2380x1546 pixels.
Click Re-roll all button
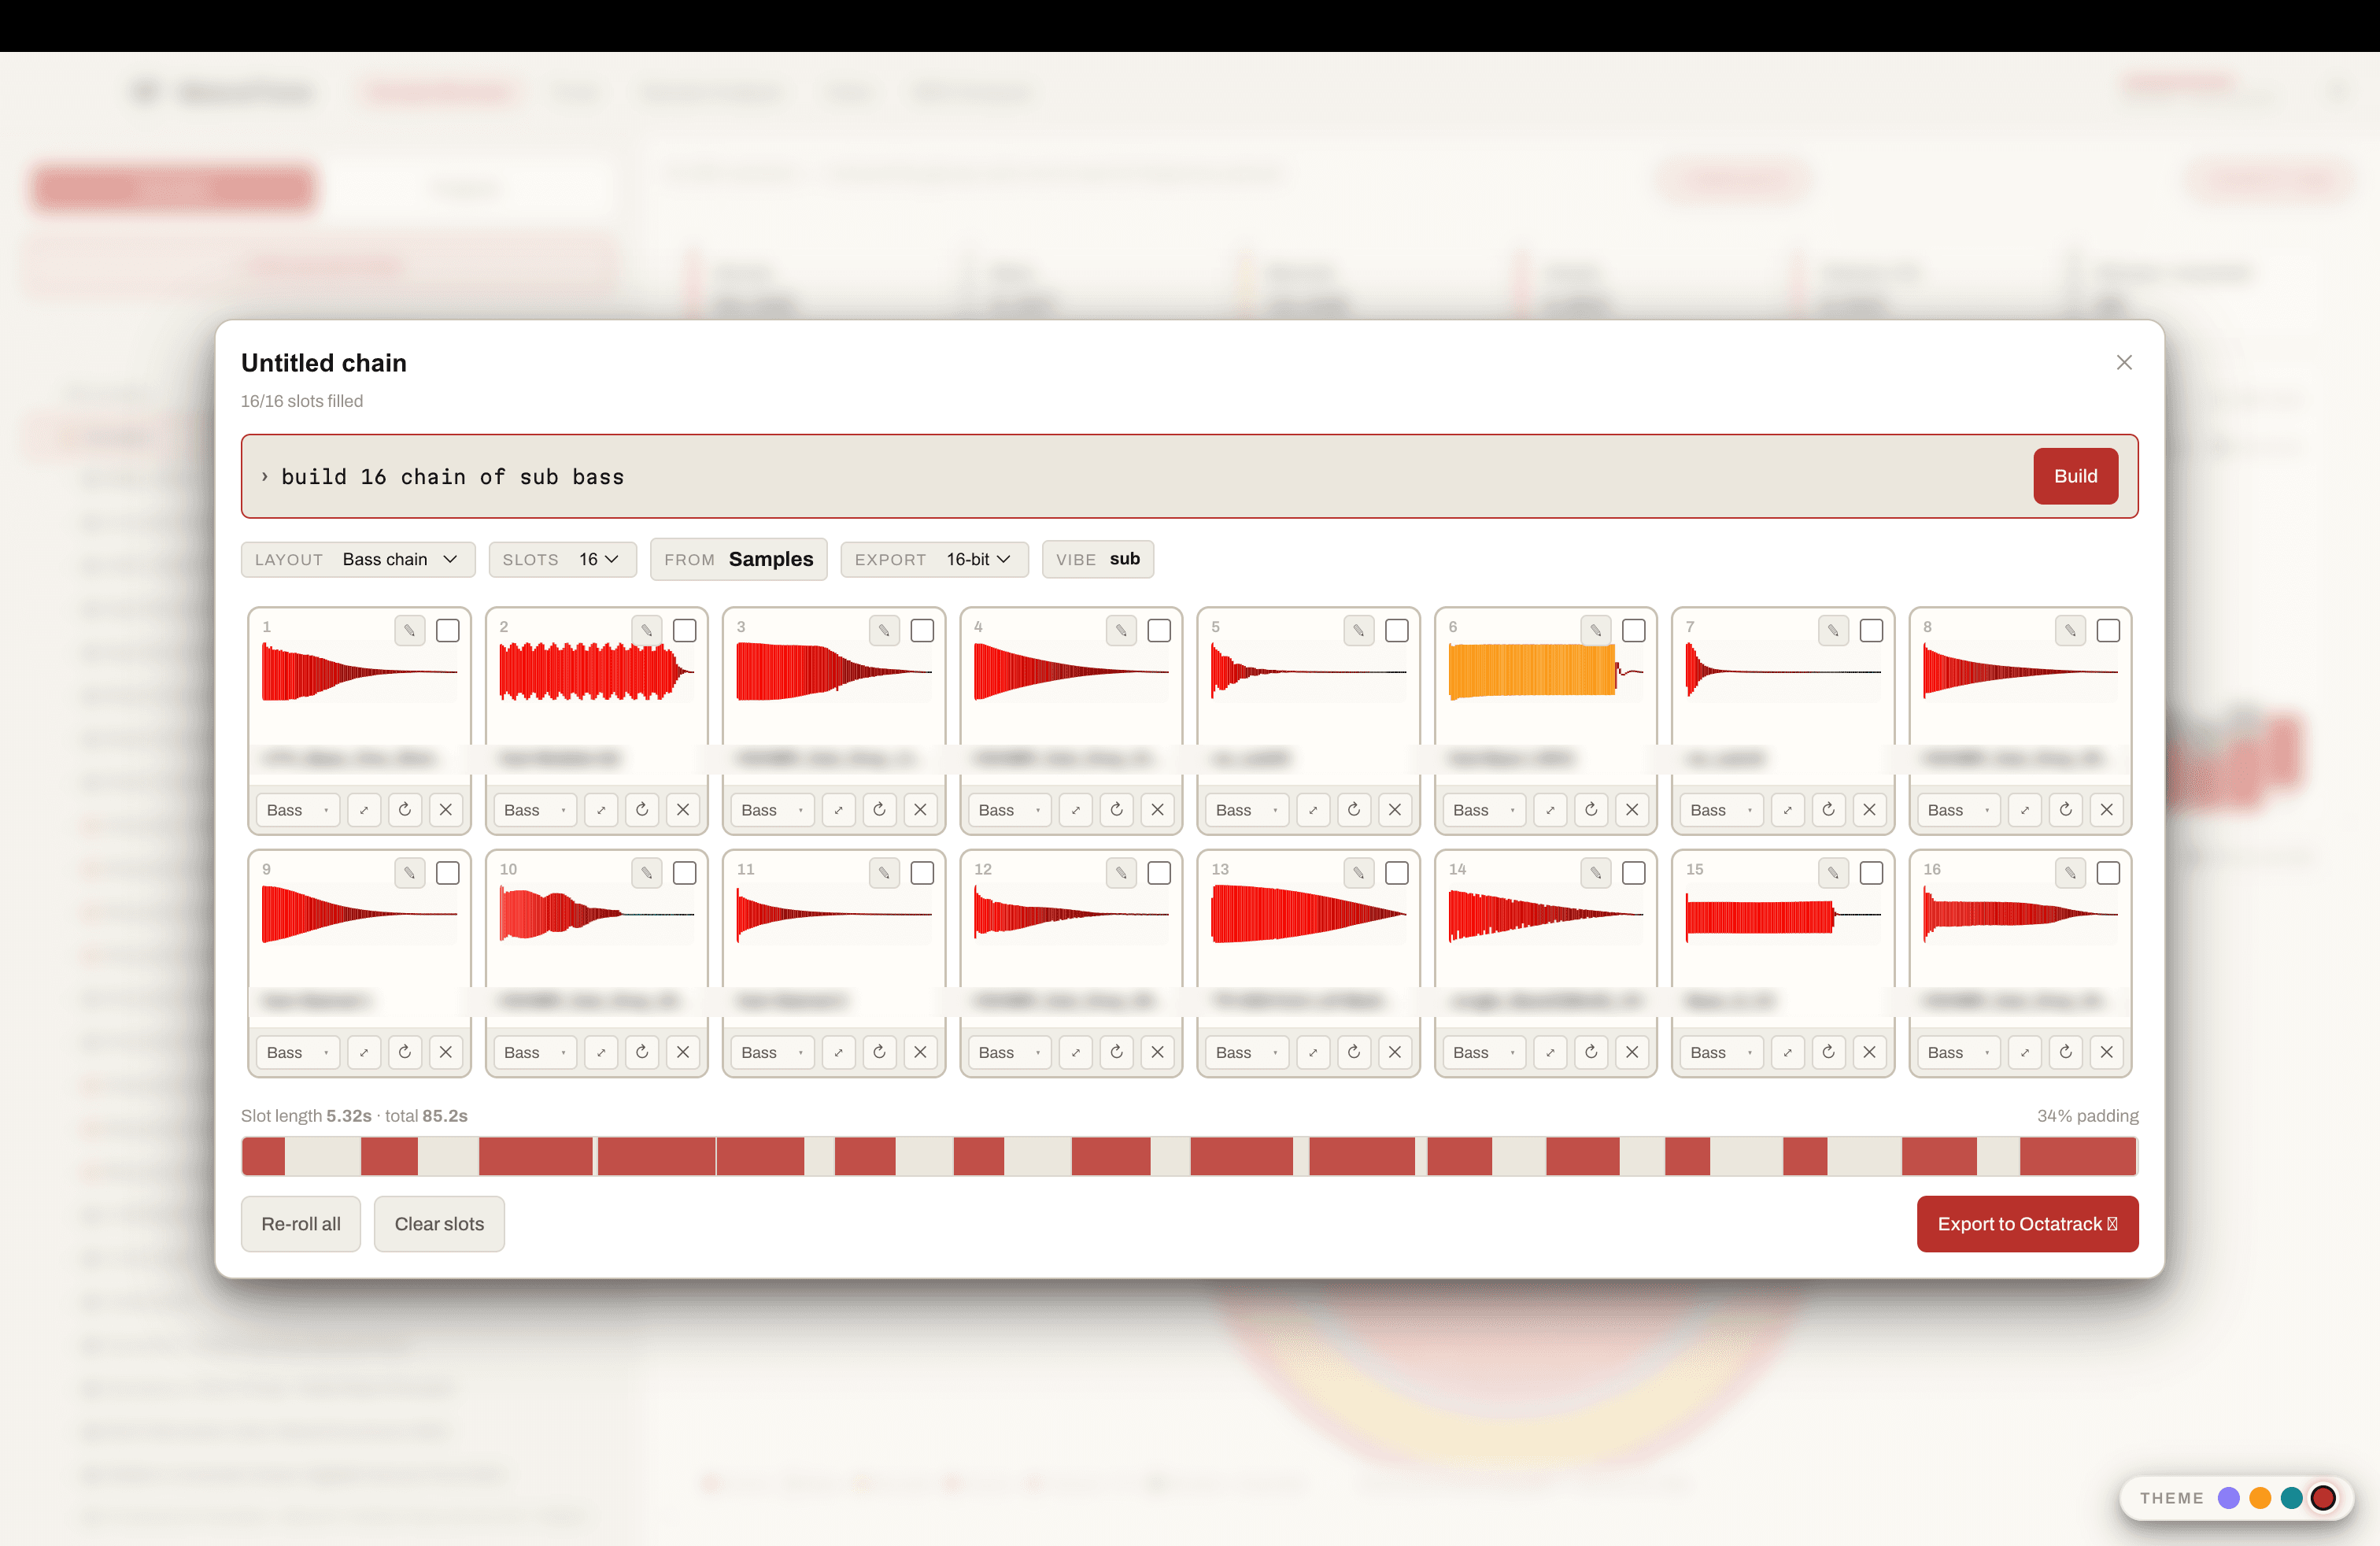pos(301,1223)
